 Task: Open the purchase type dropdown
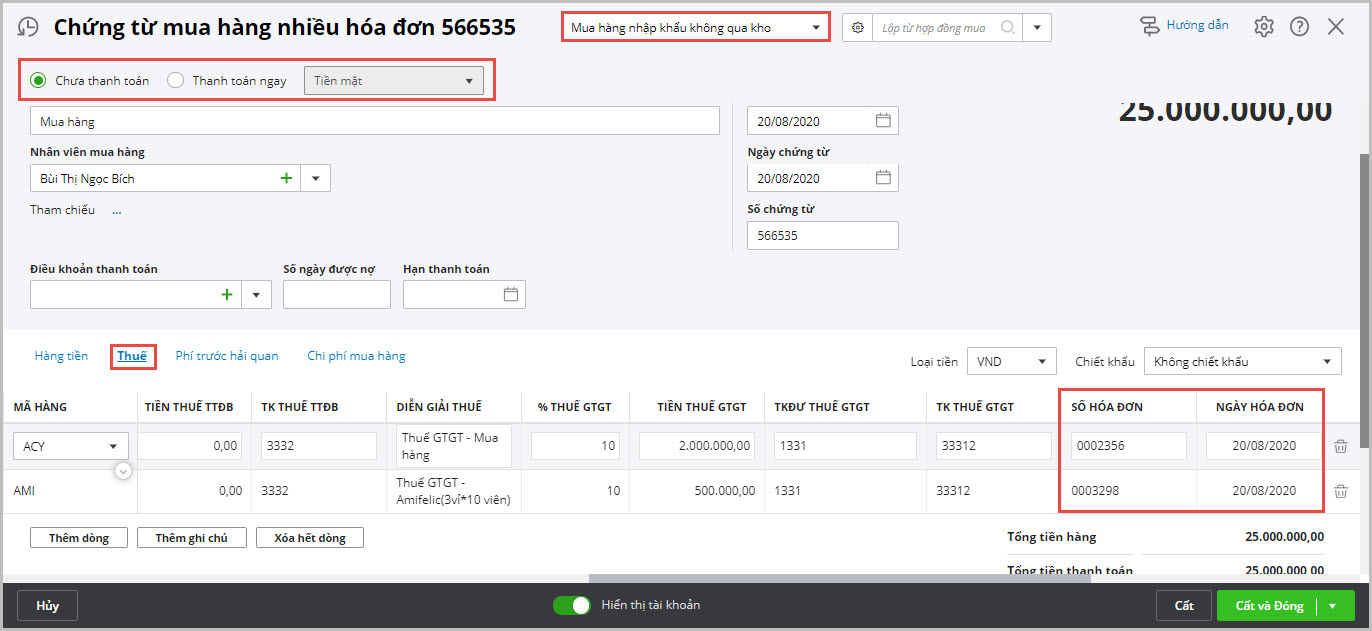[x=696, y=28]
